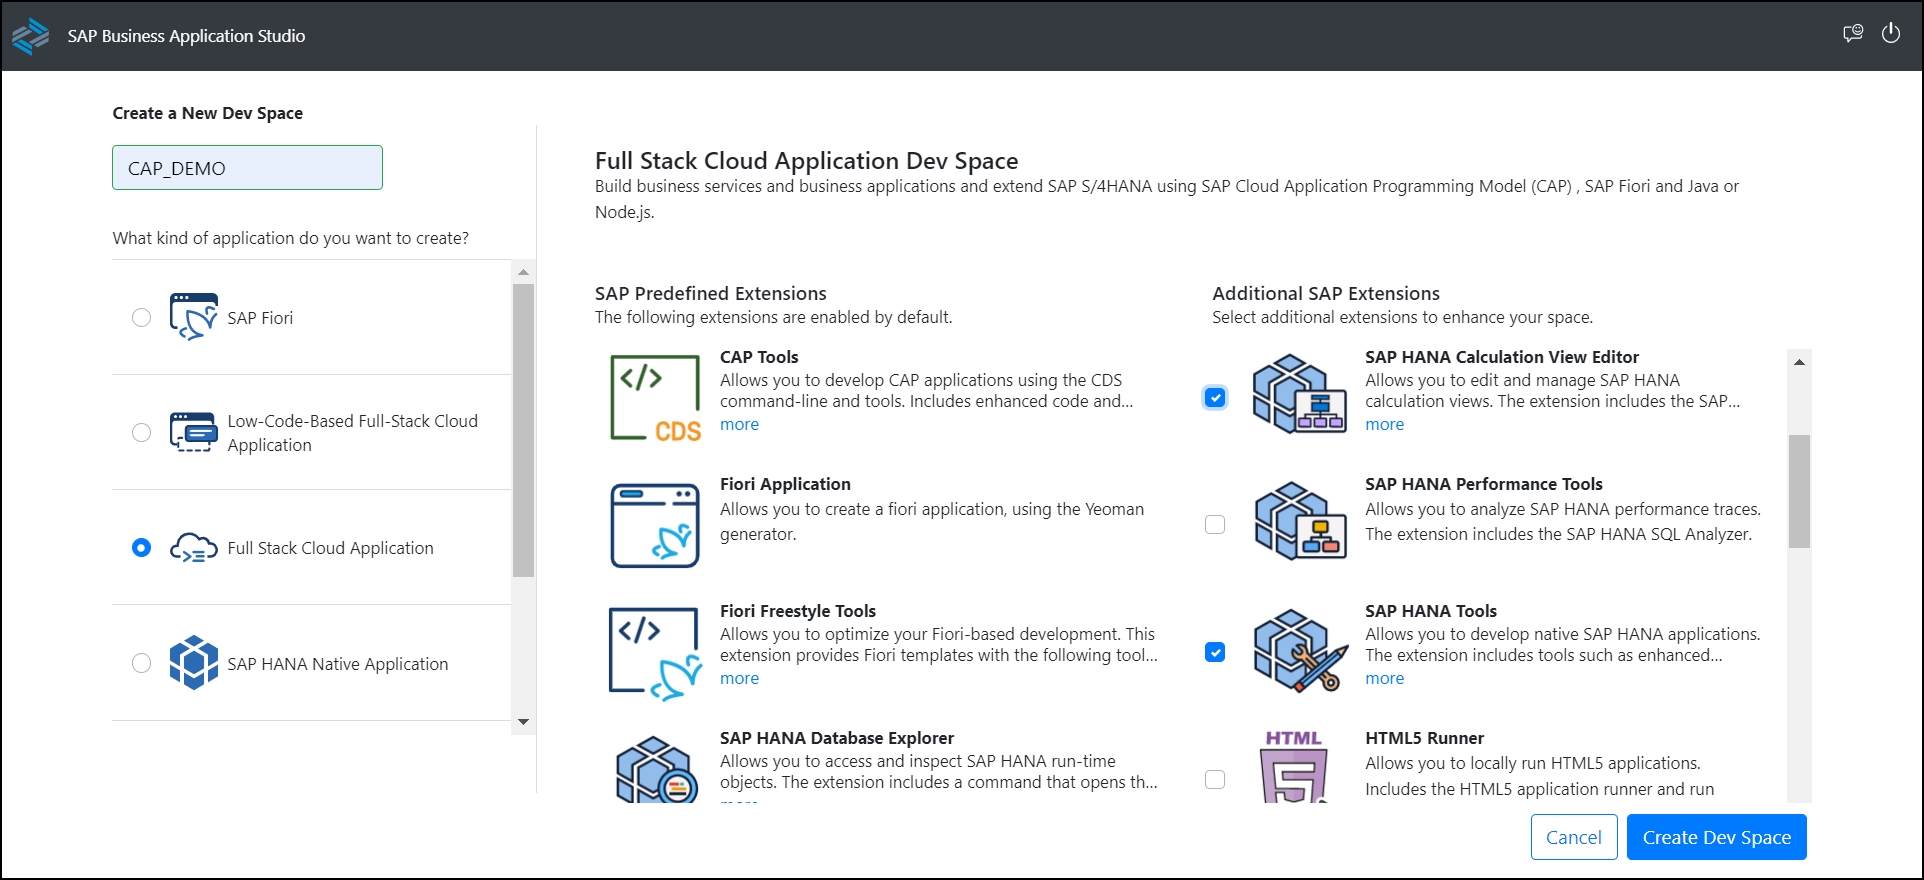Click the power sign-out icon
1924x880 pixels.
(1890, 34)
